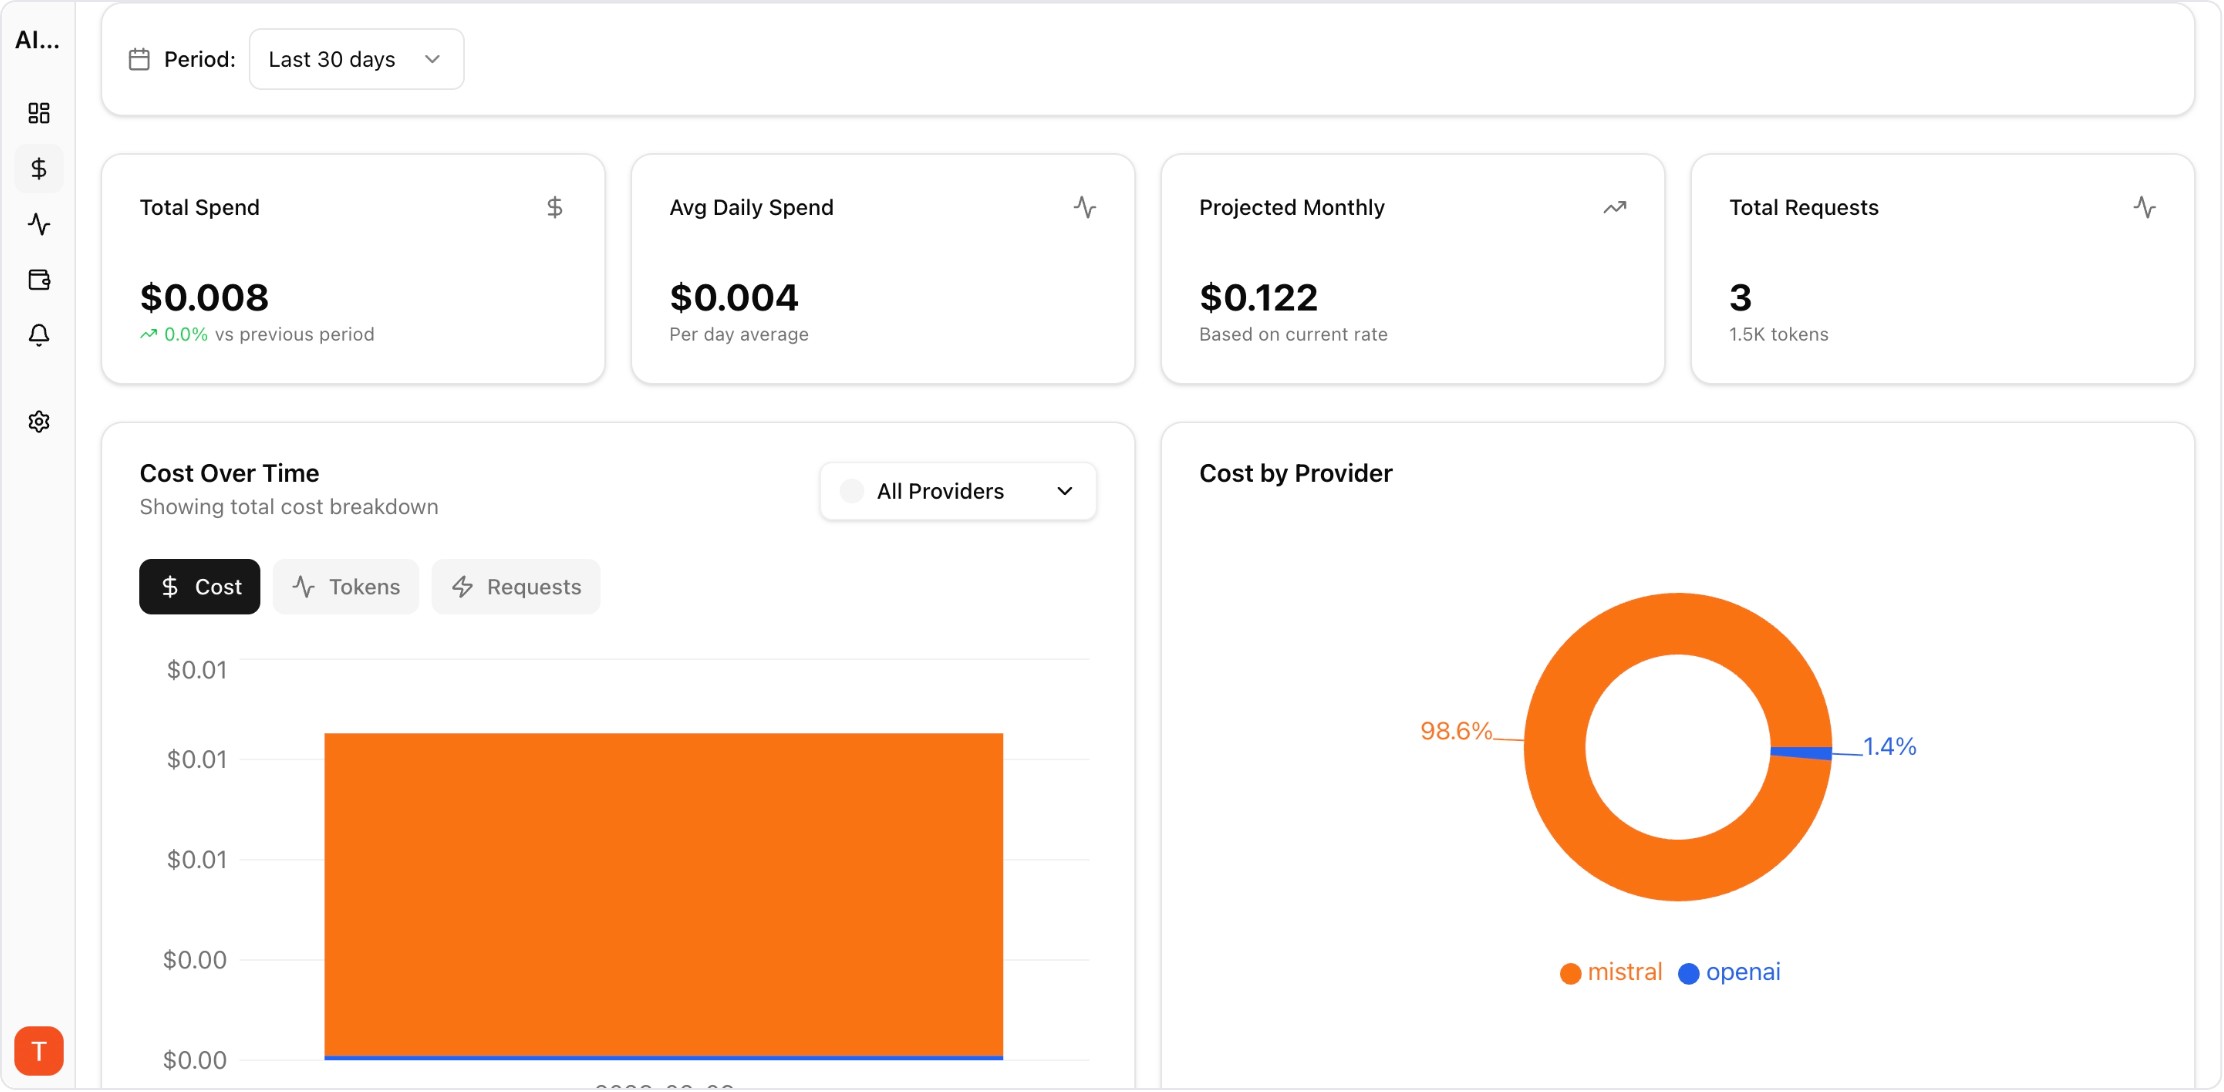2224x1092 pixels.
Task: Expand the Period selector chevron
Action: click(431, 59)
